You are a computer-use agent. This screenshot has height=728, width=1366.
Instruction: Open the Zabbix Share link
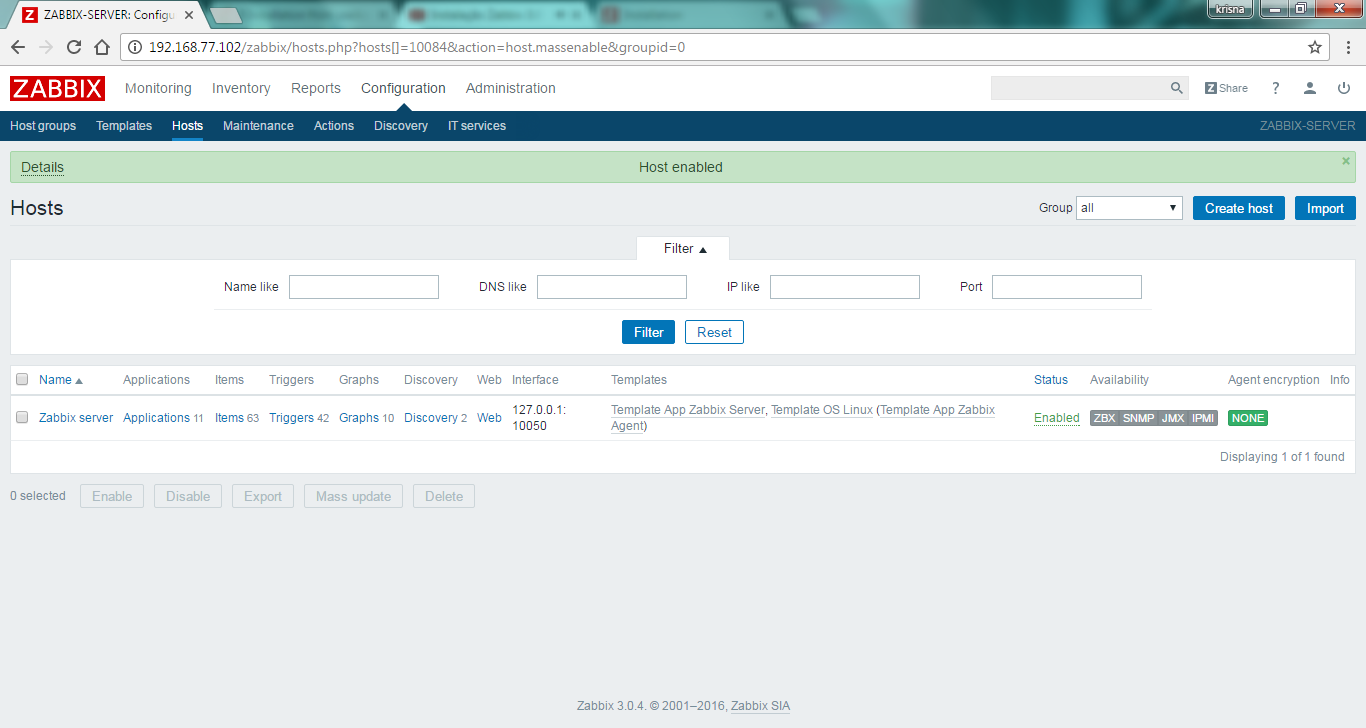[1226, 88]
